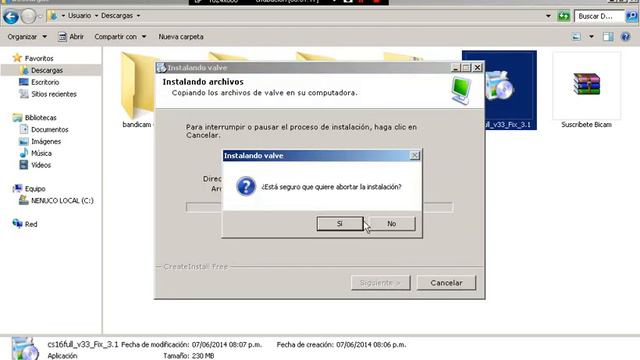Expand the arrow after Descargas breadcrumb

pos(138,16)
